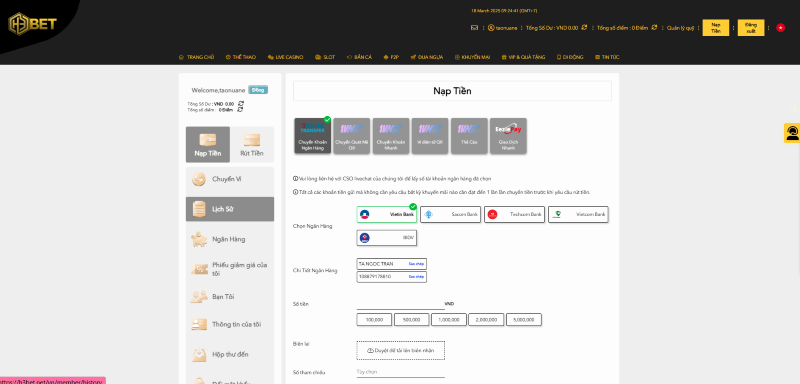Select Ví điện tử QR payment method
Image resolution: width=800 pixels, height=384 pixels.
coord(430,136)
